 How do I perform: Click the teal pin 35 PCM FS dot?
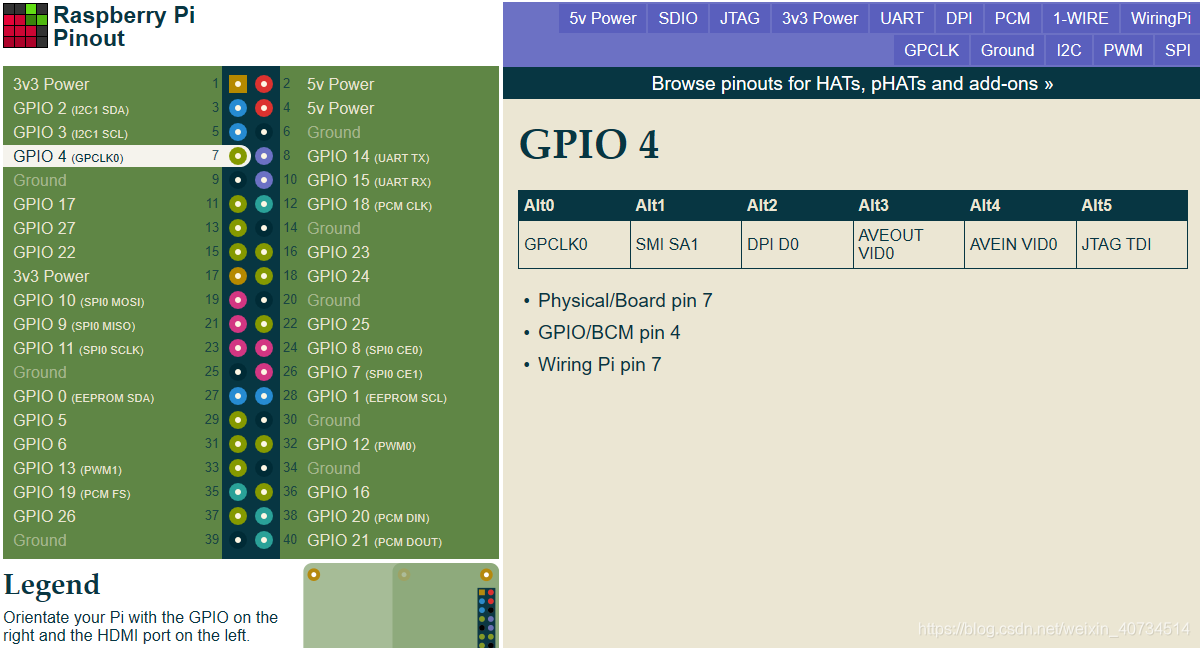coord(238,492)
